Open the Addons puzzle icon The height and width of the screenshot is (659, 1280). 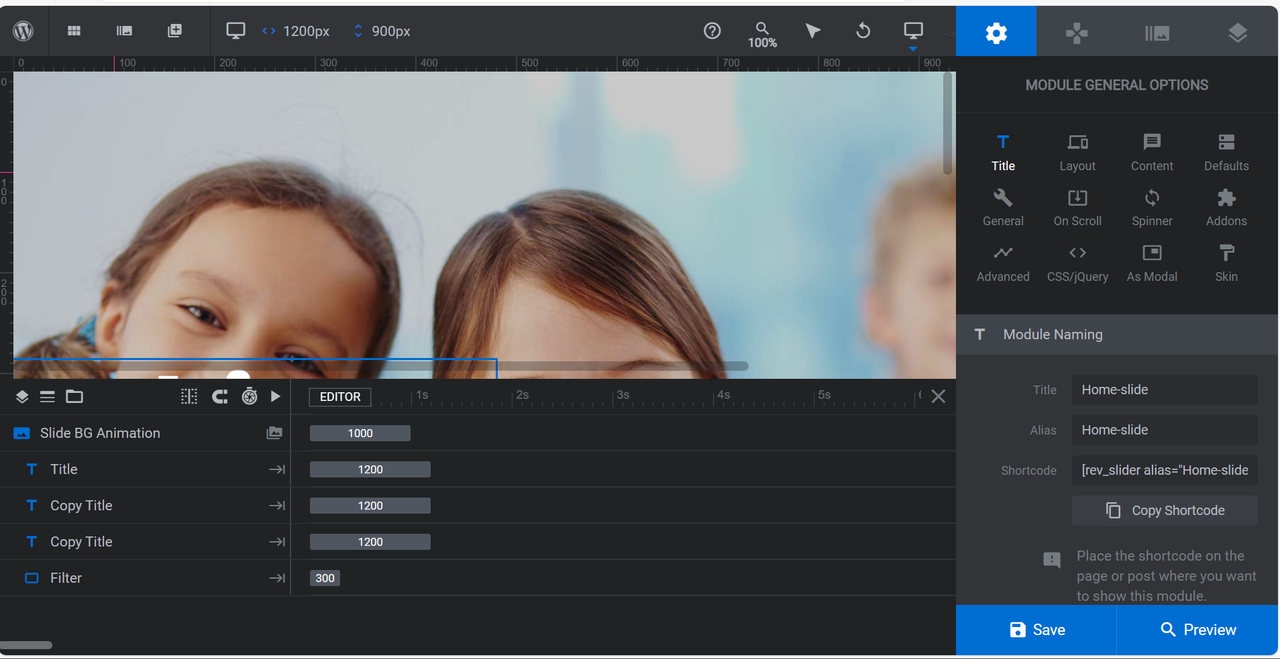tap(1226, 208)
